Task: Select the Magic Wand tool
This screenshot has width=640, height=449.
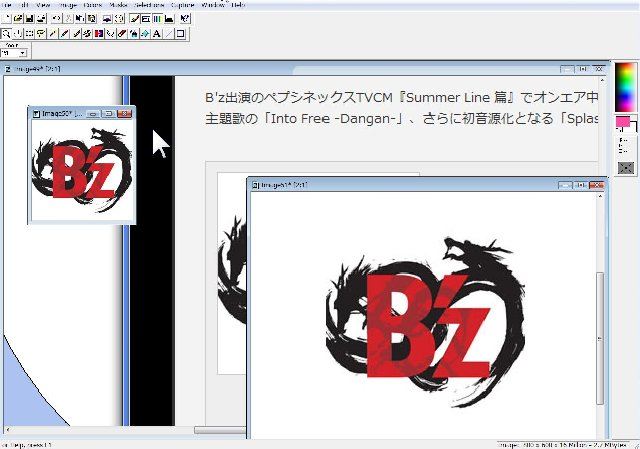Action: click(52, 33)
